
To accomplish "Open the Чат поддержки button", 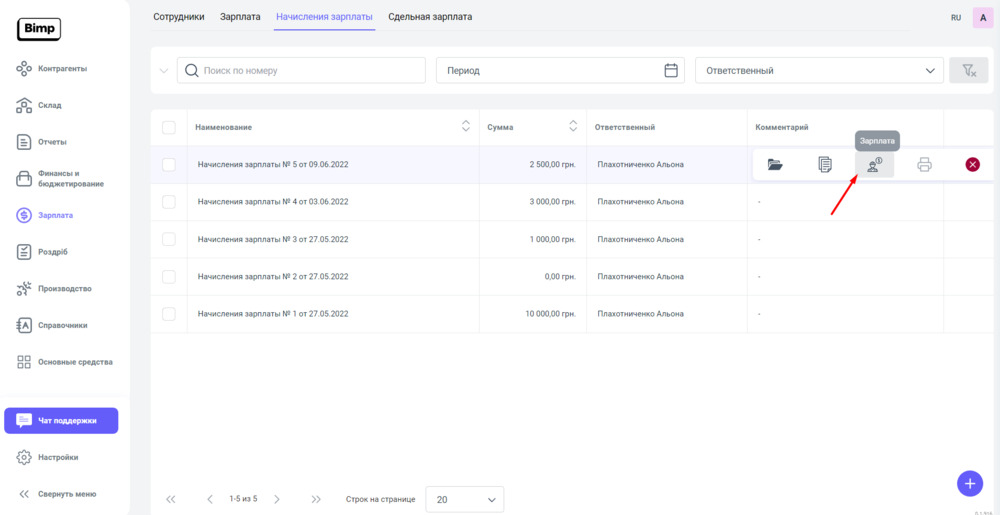I will click(x=61, y=421).
